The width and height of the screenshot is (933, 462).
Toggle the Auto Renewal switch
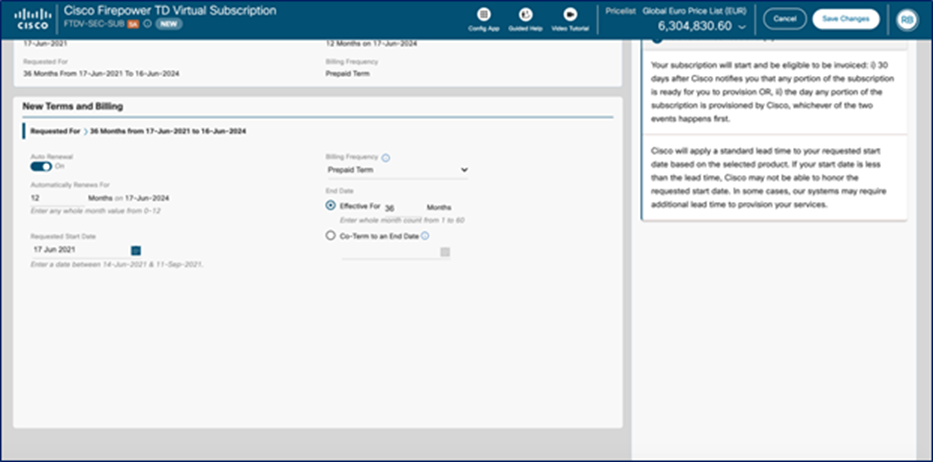point(41,166)
